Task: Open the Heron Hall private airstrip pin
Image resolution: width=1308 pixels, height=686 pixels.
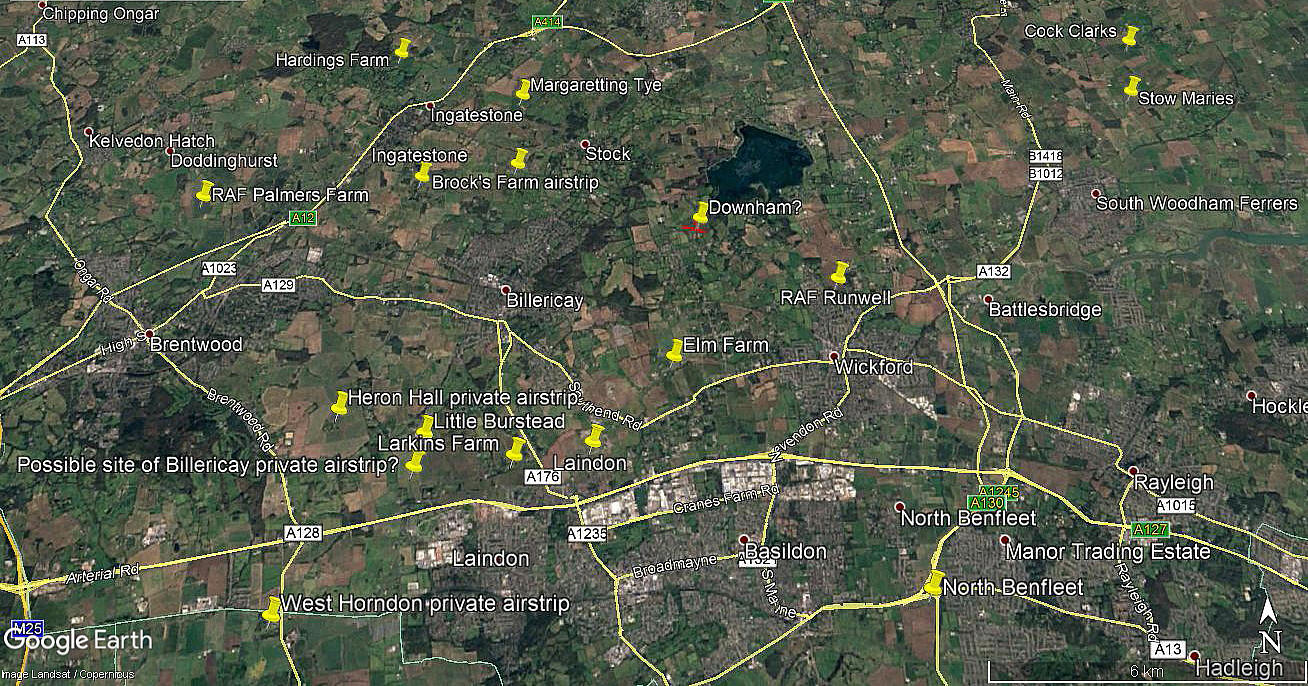Action: tap(339, 404)
